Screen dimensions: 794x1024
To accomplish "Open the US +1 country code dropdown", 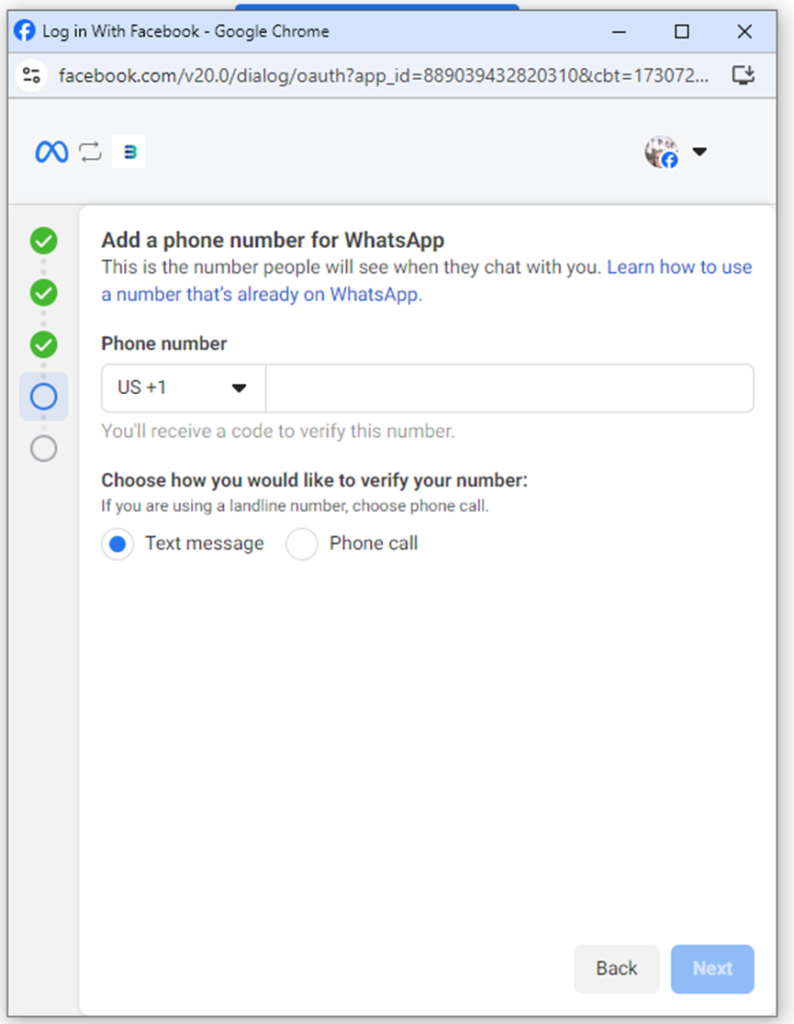I will (183, 388).
